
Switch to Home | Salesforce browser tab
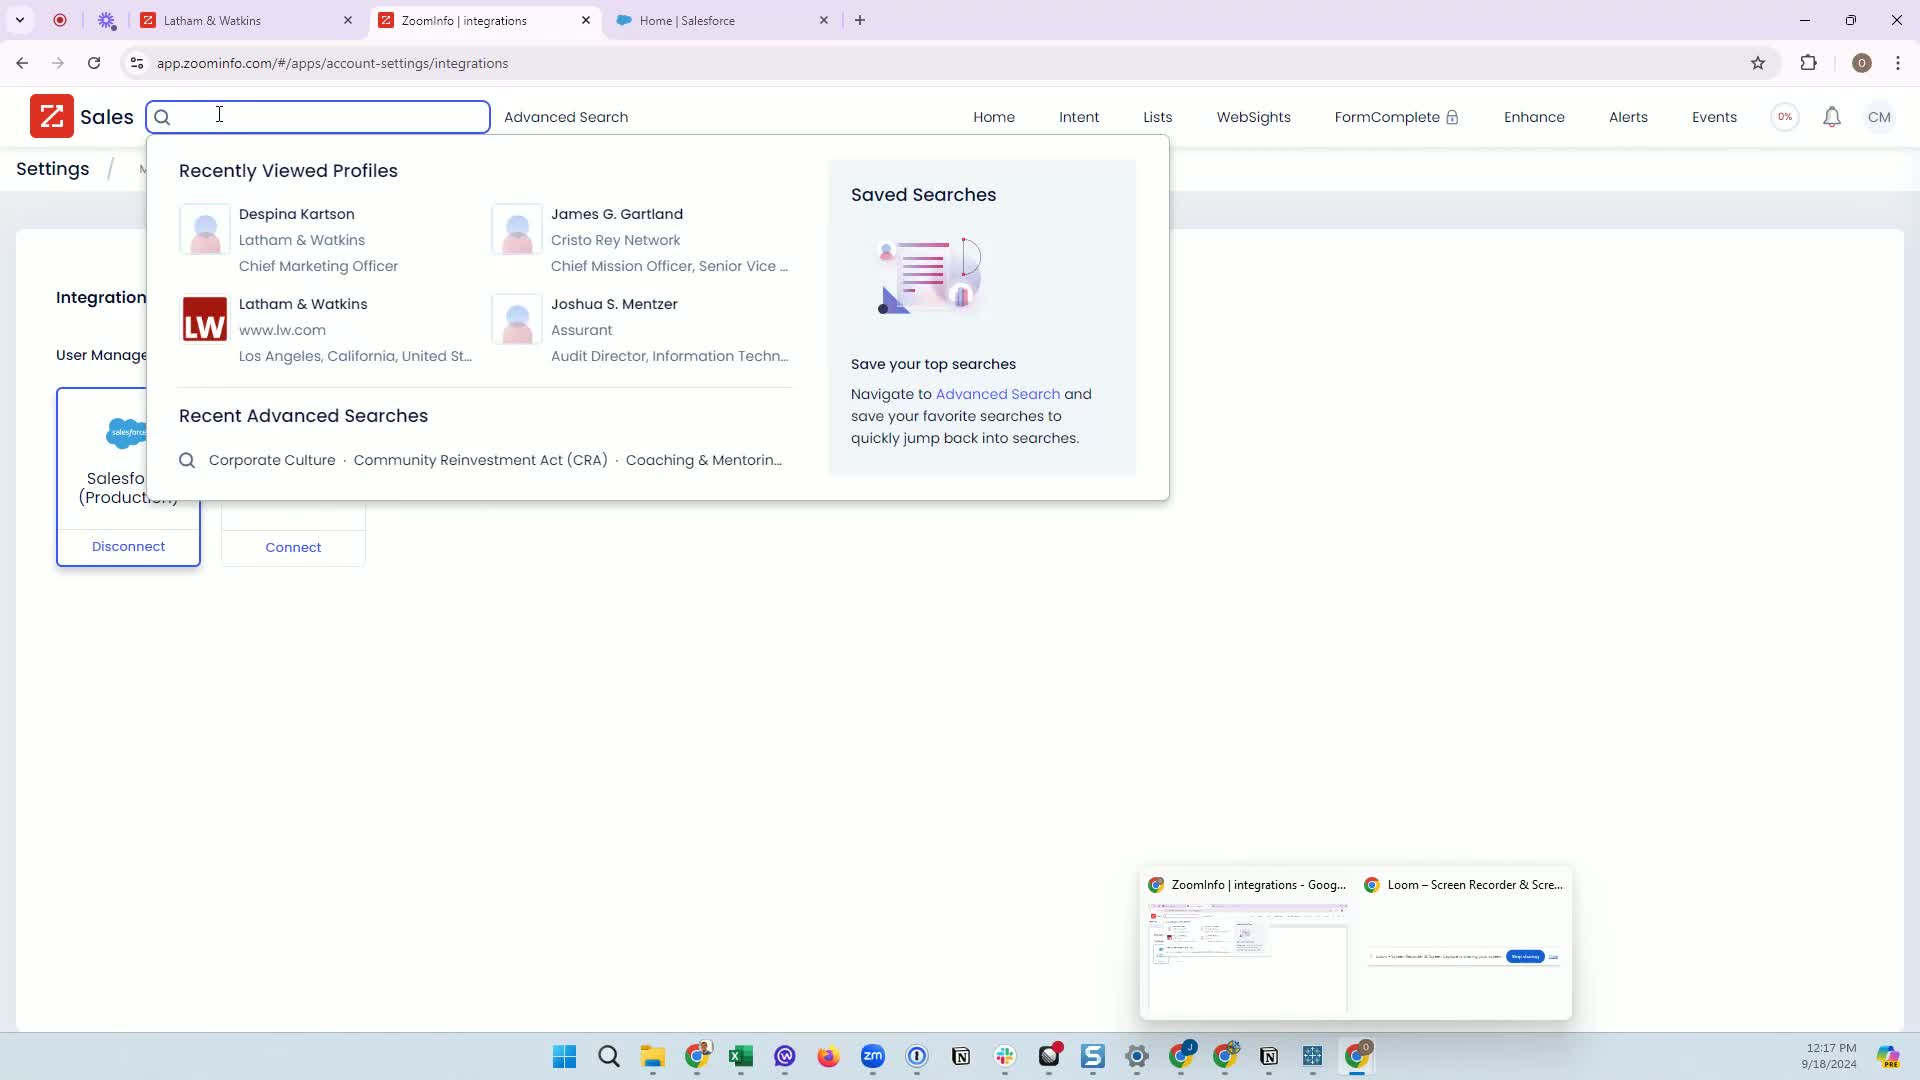pyautogui.click(x=687, y=20)
